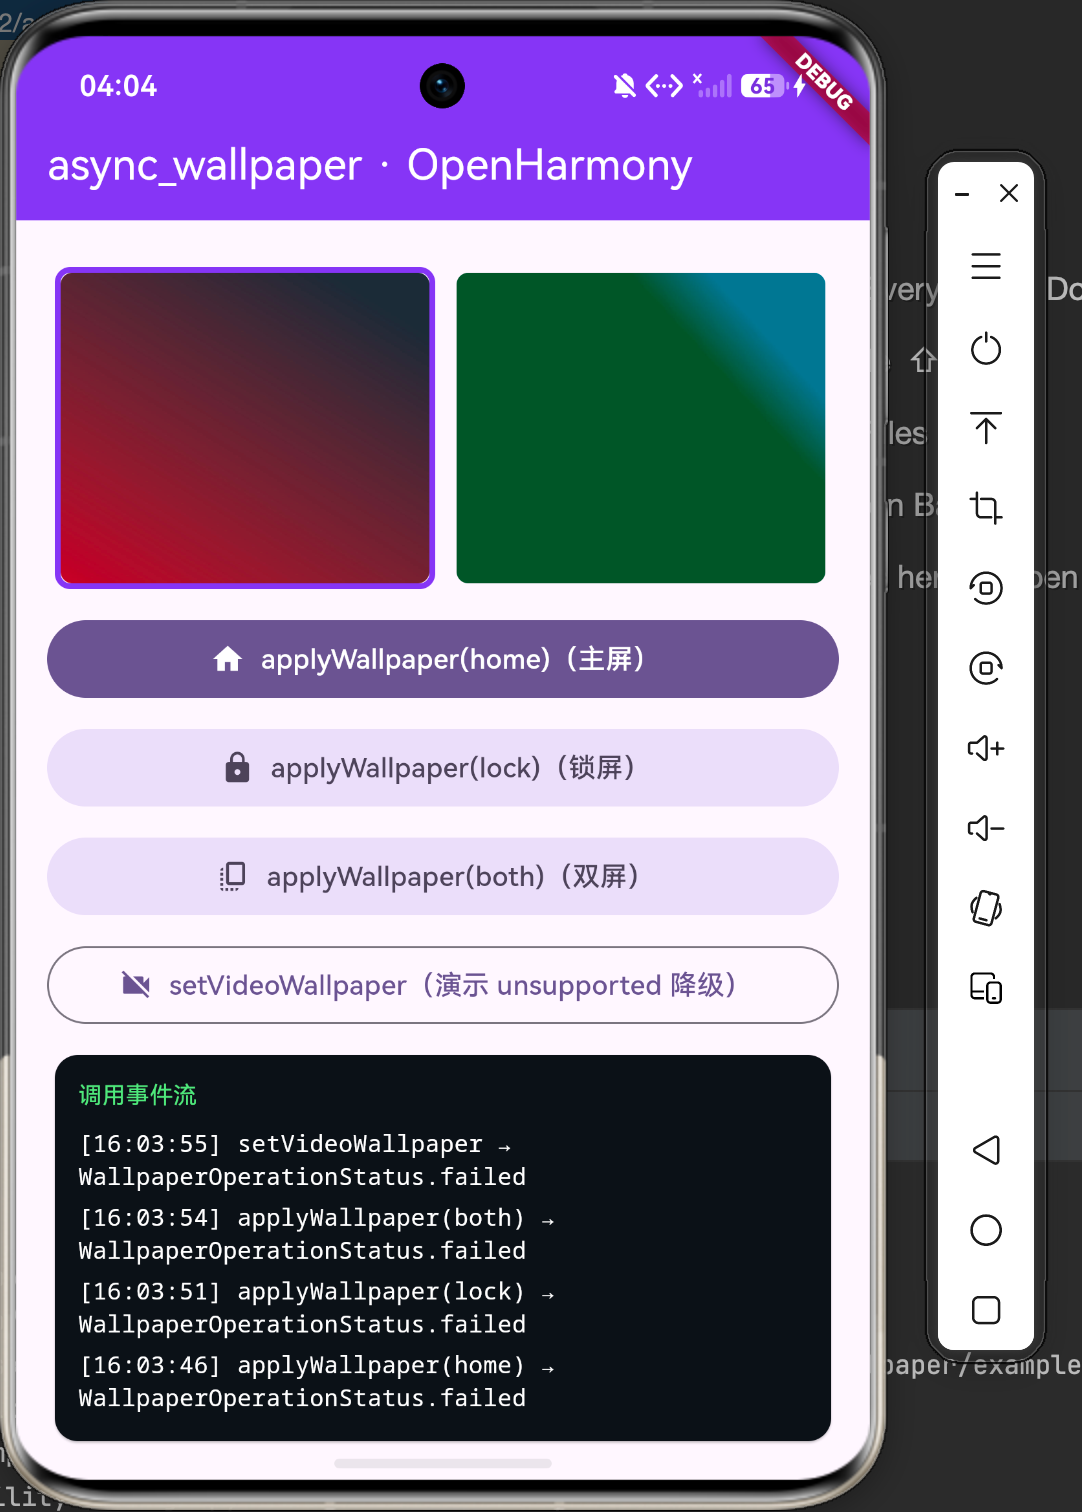This screenshot has height=1512, width=1082.
Task: Tap the signal strength status icon
Action: point(712,86)
